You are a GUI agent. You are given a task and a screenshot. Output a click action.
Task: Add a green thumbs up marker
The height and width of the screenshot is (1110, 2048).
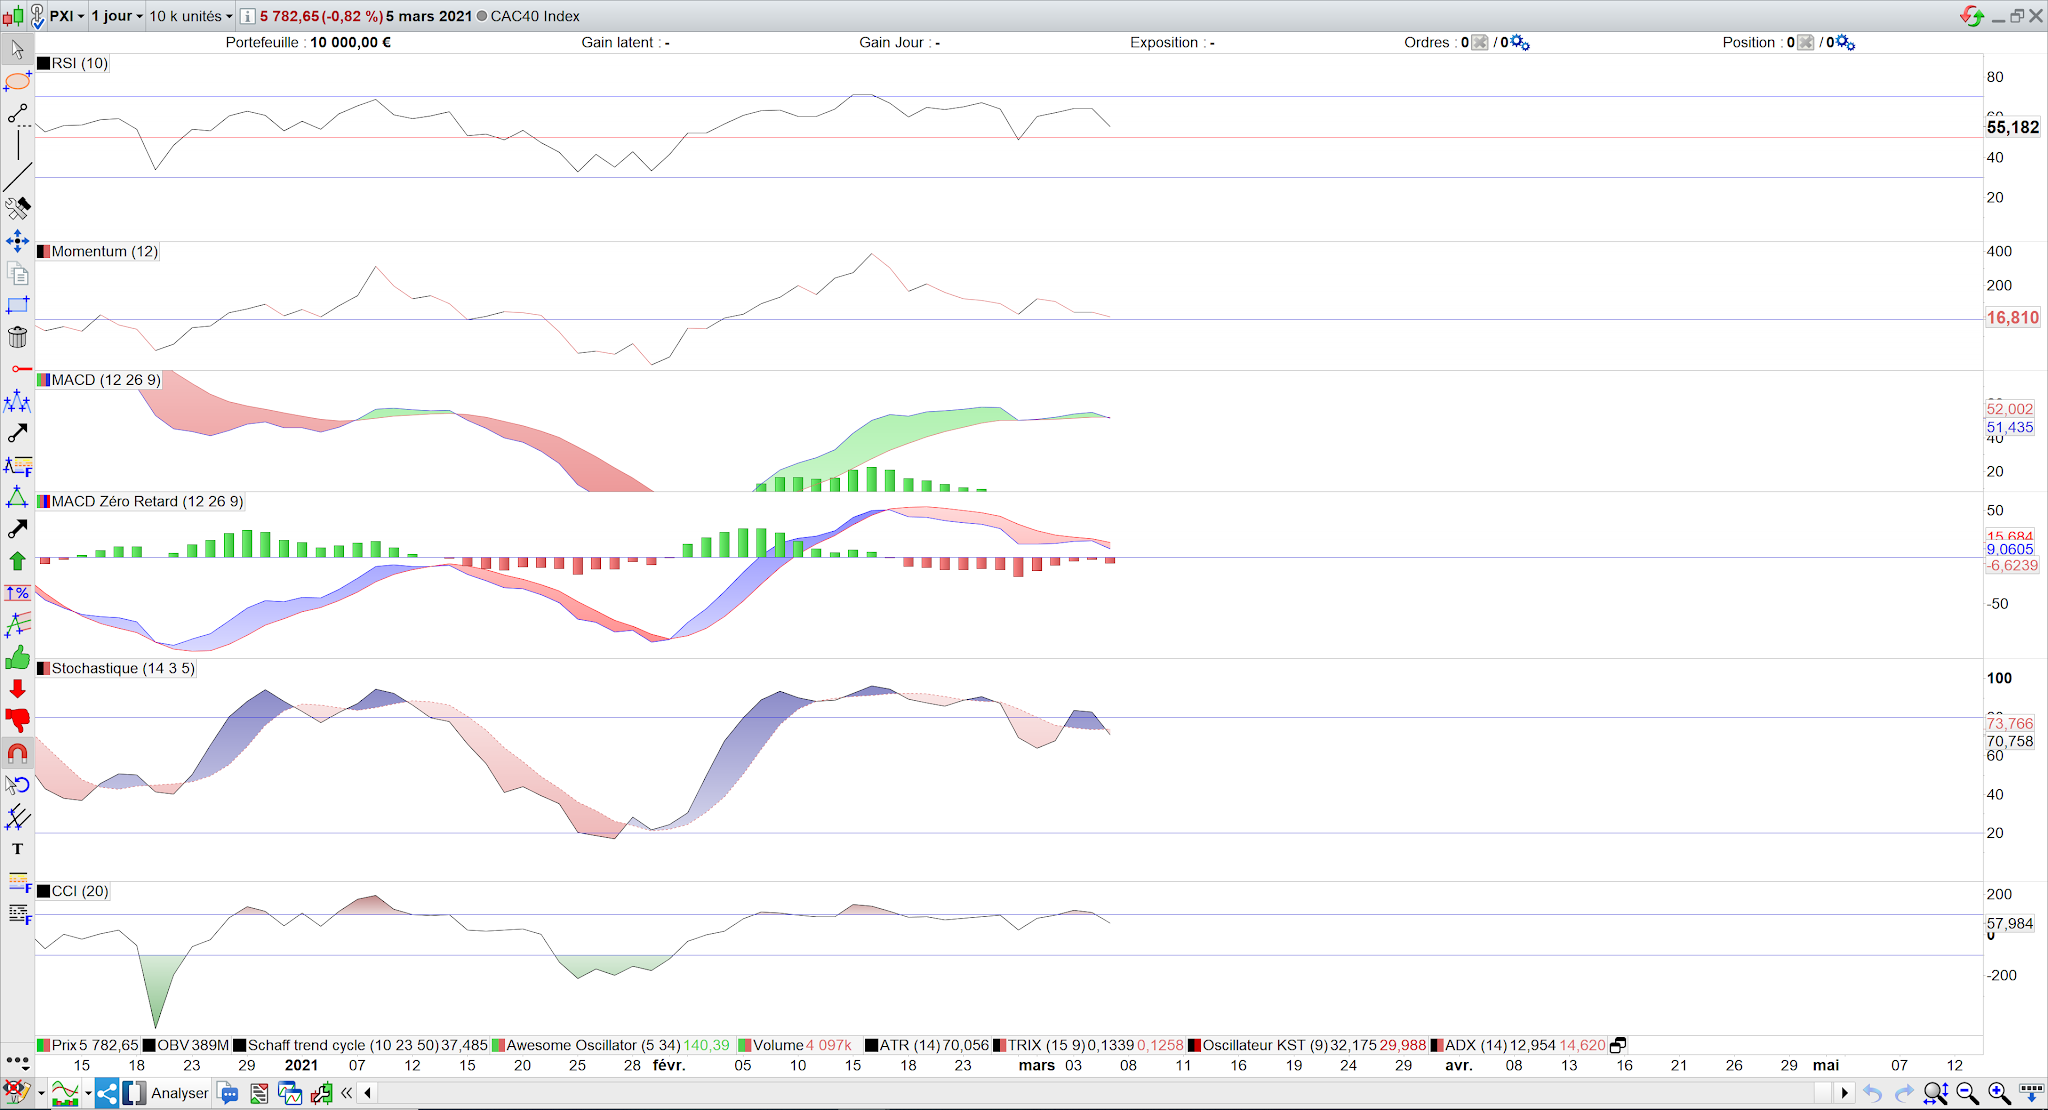(17, 657)
